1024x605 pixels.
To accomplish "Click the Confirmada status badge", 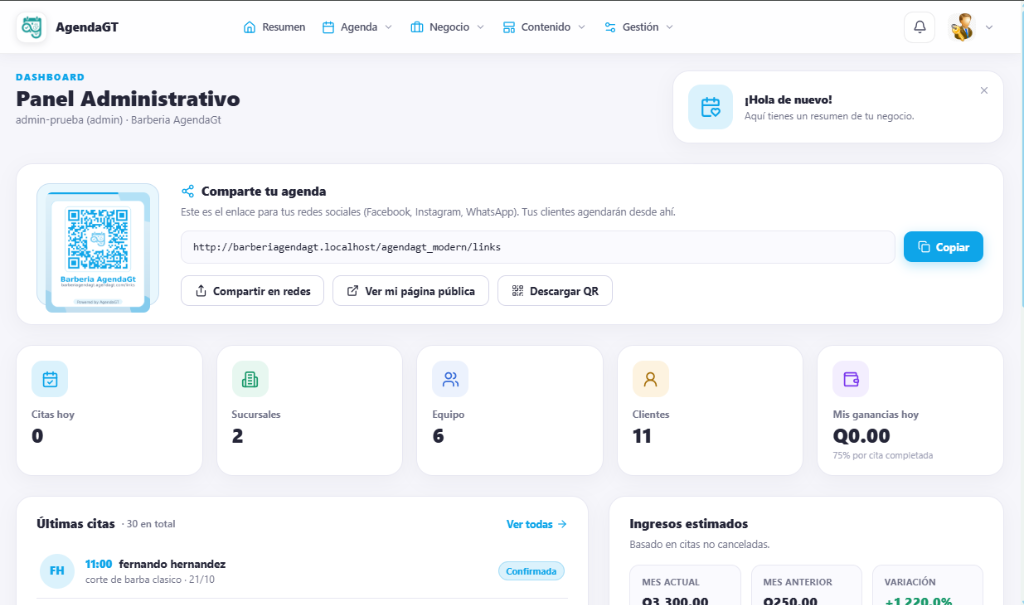I will click(x=532, y=571).
